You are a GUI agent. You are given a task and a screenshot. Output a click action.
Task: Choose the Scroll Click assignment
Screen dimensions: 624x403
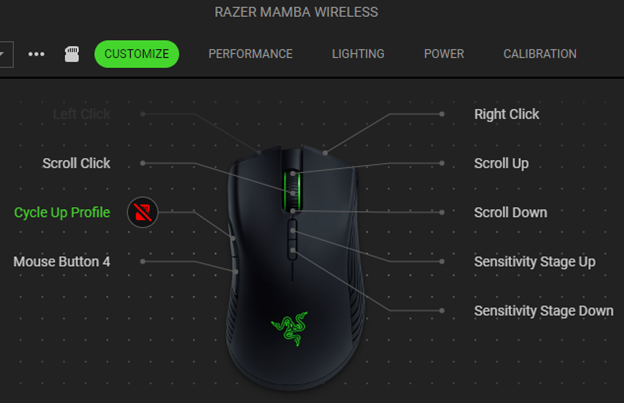[76, 163]
